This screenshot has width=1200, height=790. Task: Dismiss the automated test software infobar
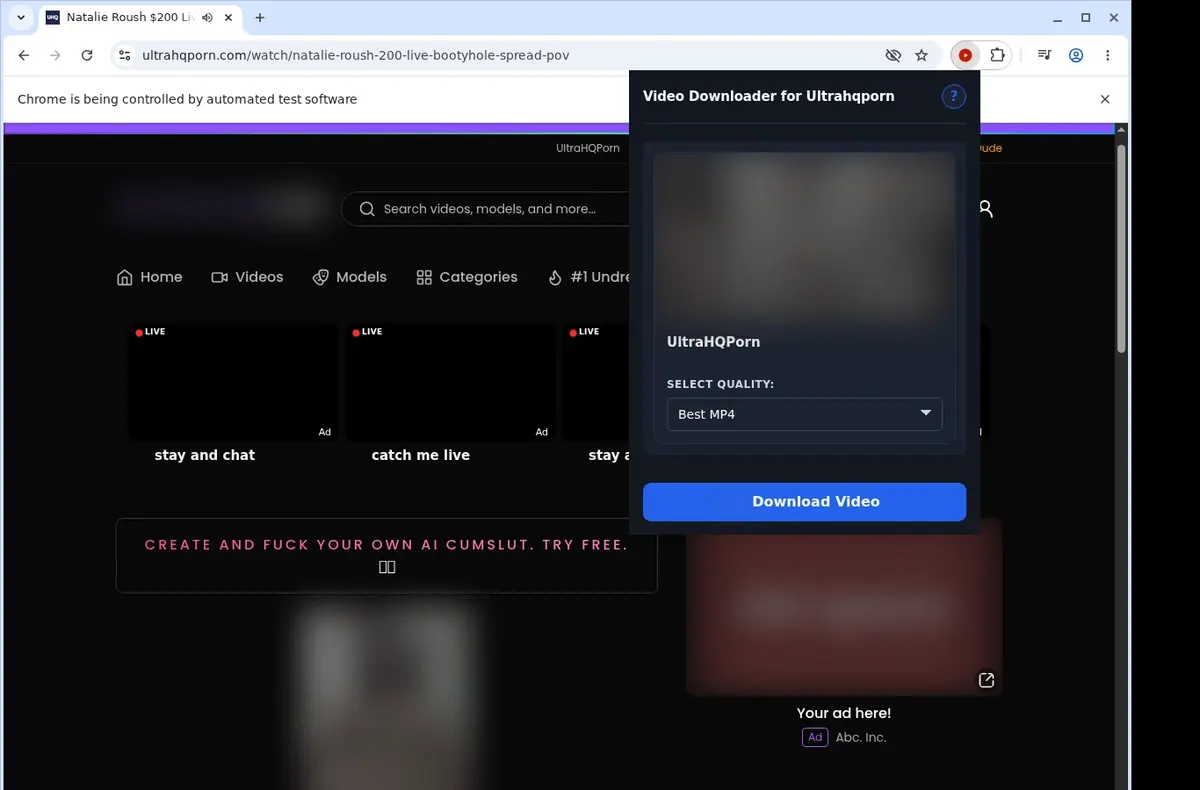click(1105, 99)
